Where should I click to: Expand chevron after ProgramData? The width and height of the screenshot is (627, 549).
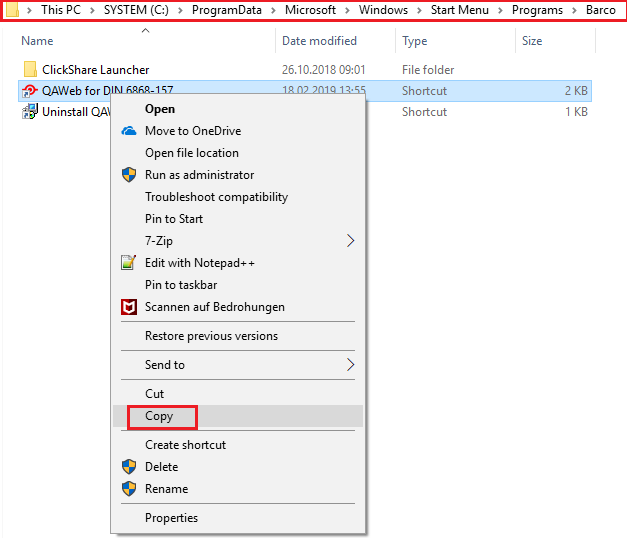coord(274,10)
